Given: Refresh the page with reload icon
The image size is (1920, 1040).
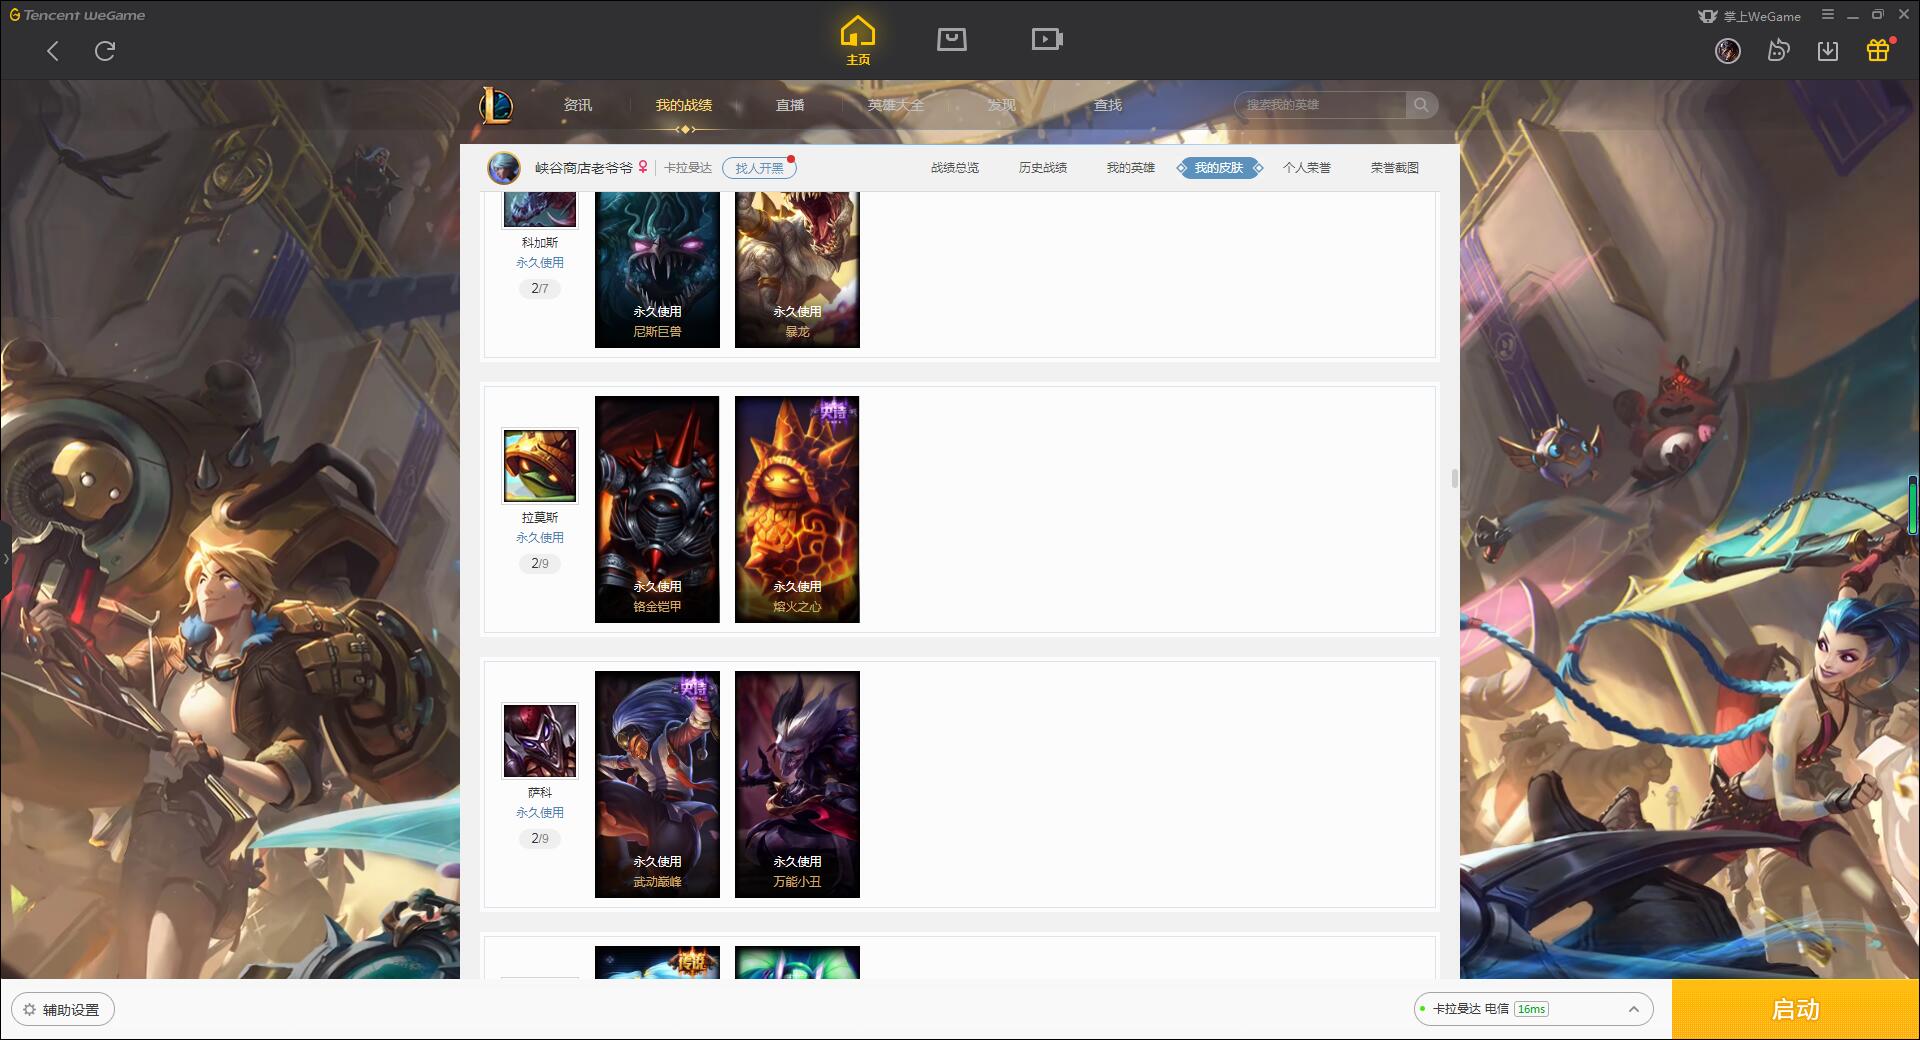Looking at the screenshot, I should 105,51.
